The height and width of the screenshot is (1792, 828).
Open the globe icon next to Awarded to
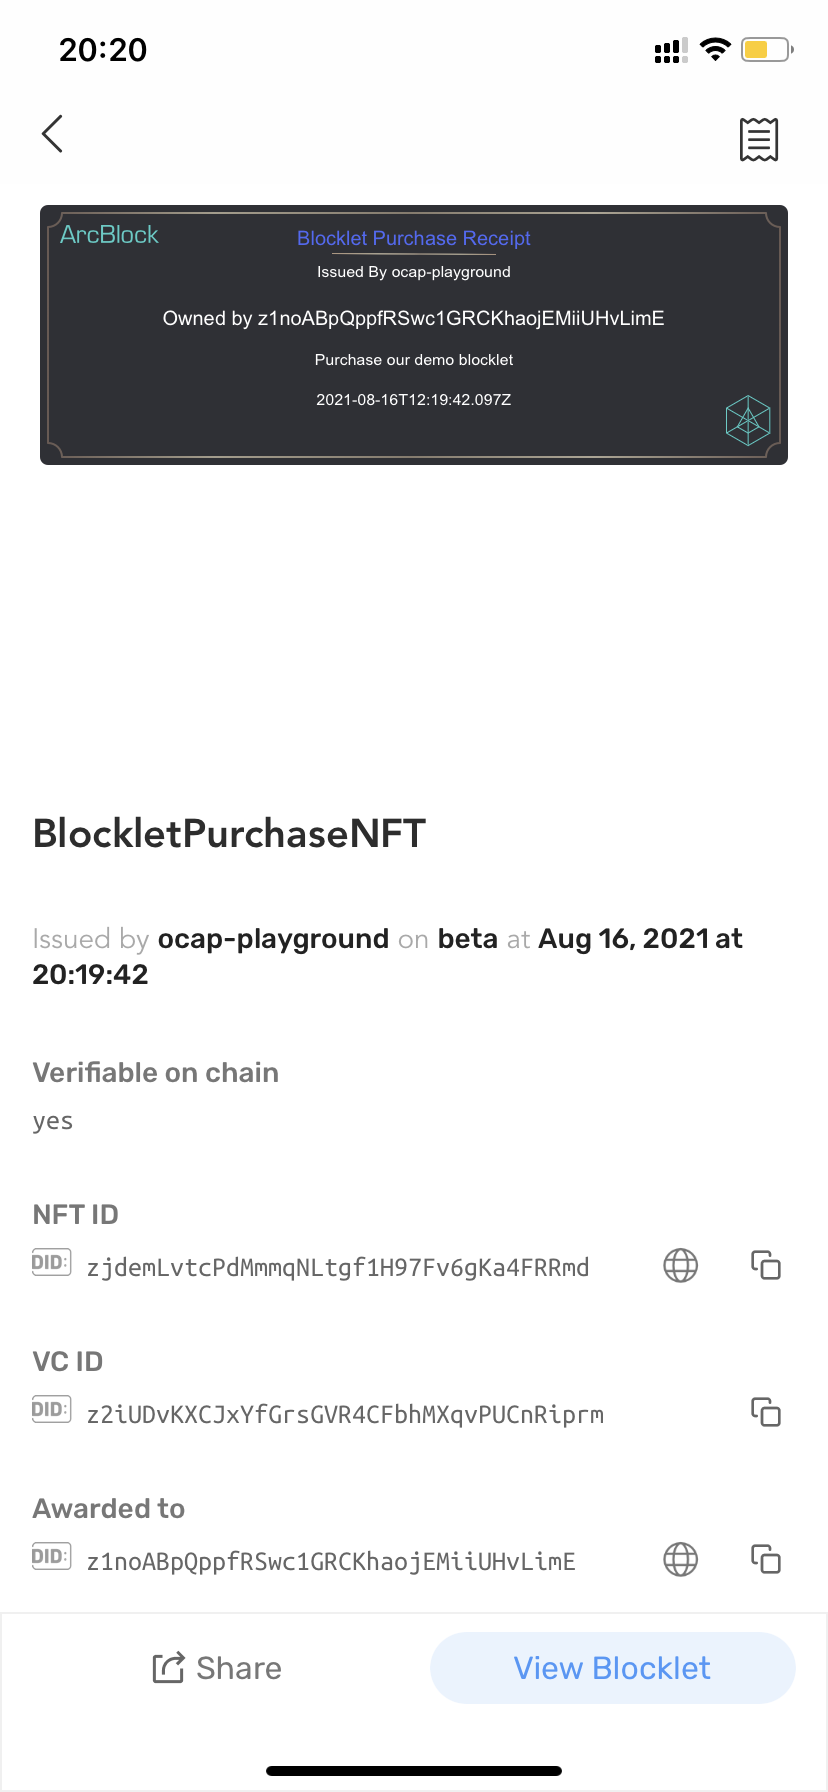(x=681, y=1560)
